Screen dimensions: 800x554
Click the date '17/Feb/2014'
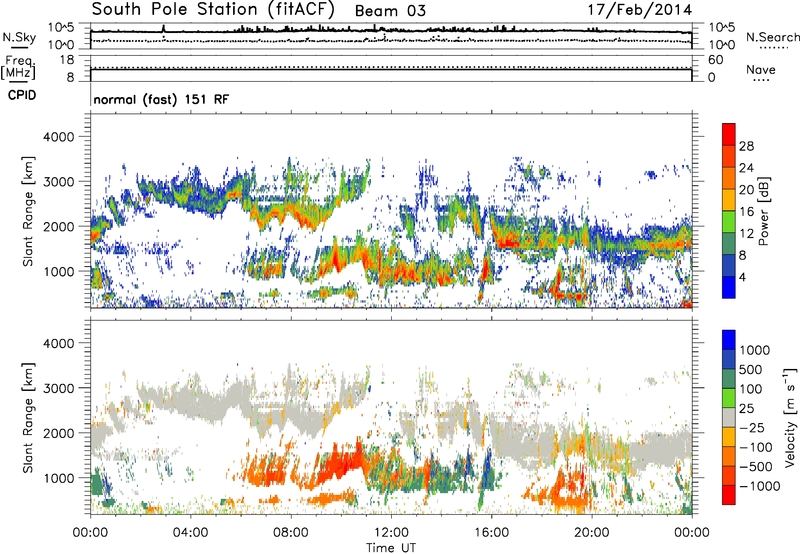coord(640,10)
